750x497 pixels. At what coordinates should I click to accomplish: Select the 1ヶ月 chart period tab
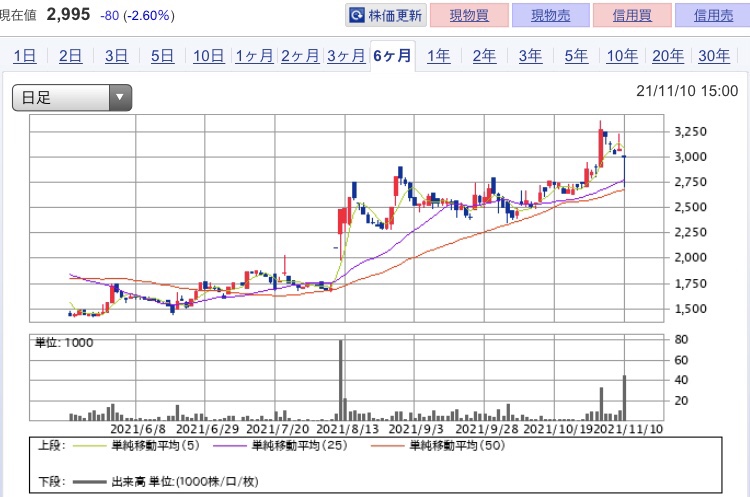click(x=254, y=56)
